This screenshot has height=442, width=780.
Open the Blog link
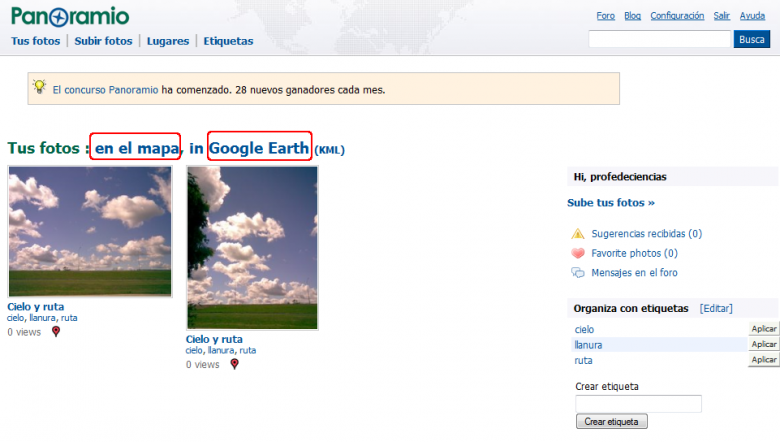(x=632, y=15)
